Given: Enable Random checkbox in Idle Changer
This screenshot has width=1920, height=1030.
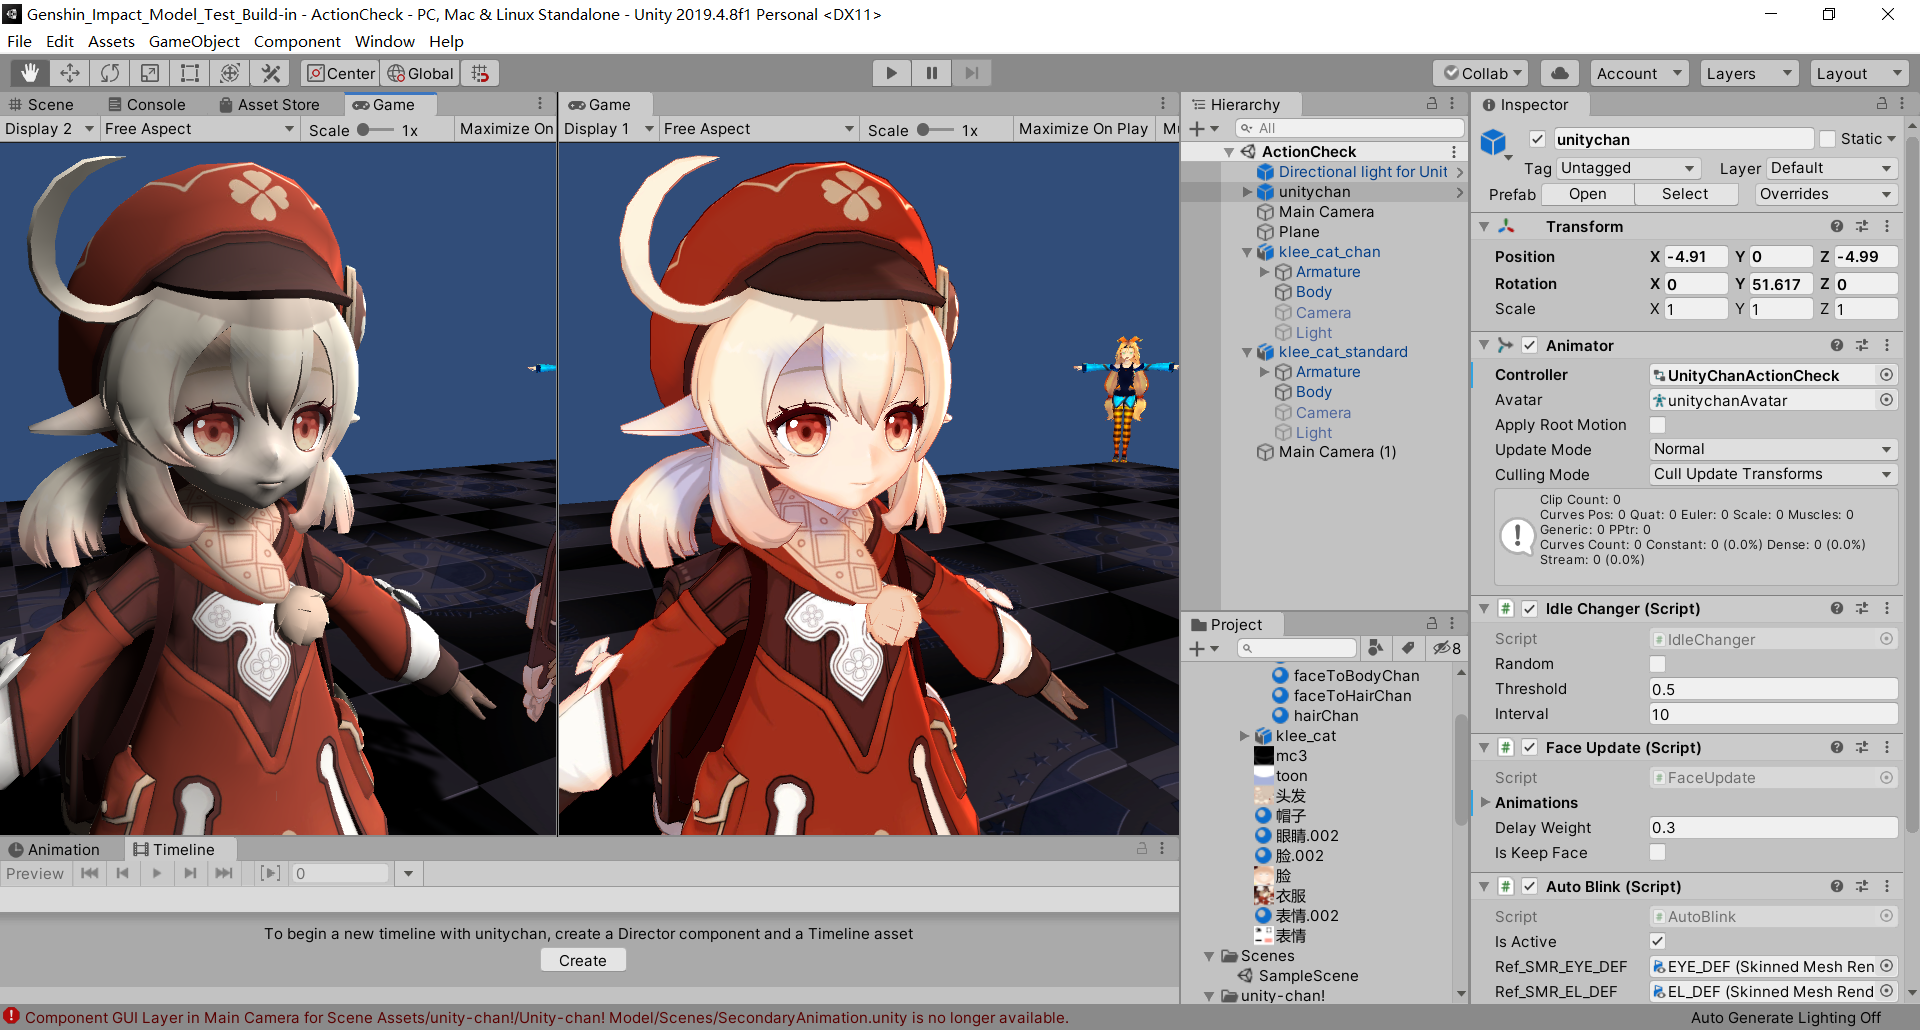Looking at the screenshot, I should pyautogui.click(x=1657, y=664).
